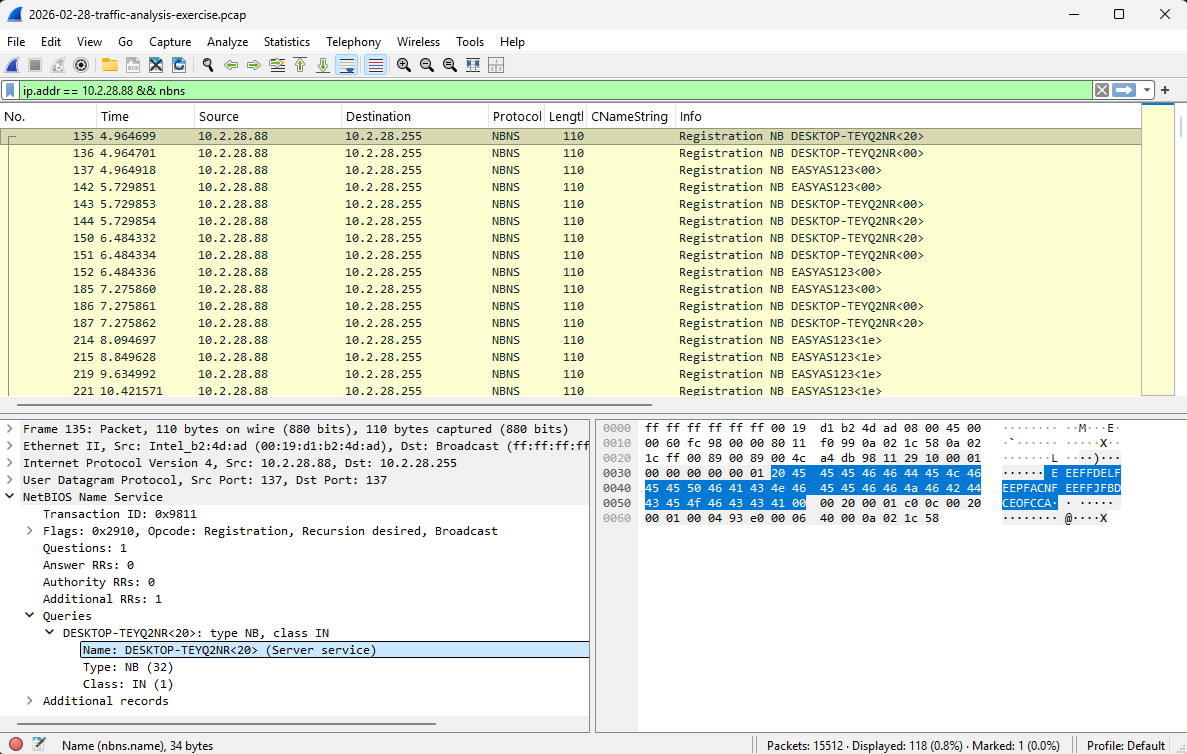This screenshot has width=1187, height=754.
Task: Toggle auto-scroll during live capture
Action: pyautogui.click(x=347, y=65)
